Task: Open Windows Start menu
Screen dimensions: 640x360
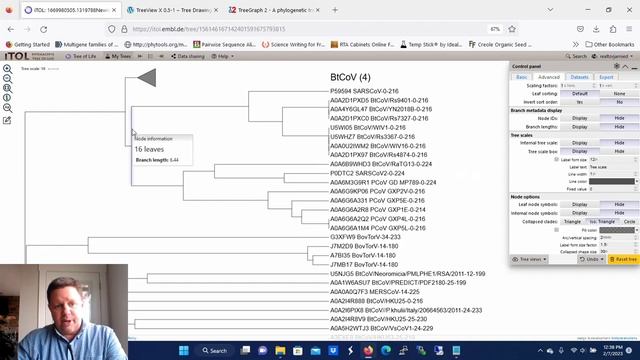Action: [x=184, y=351]
